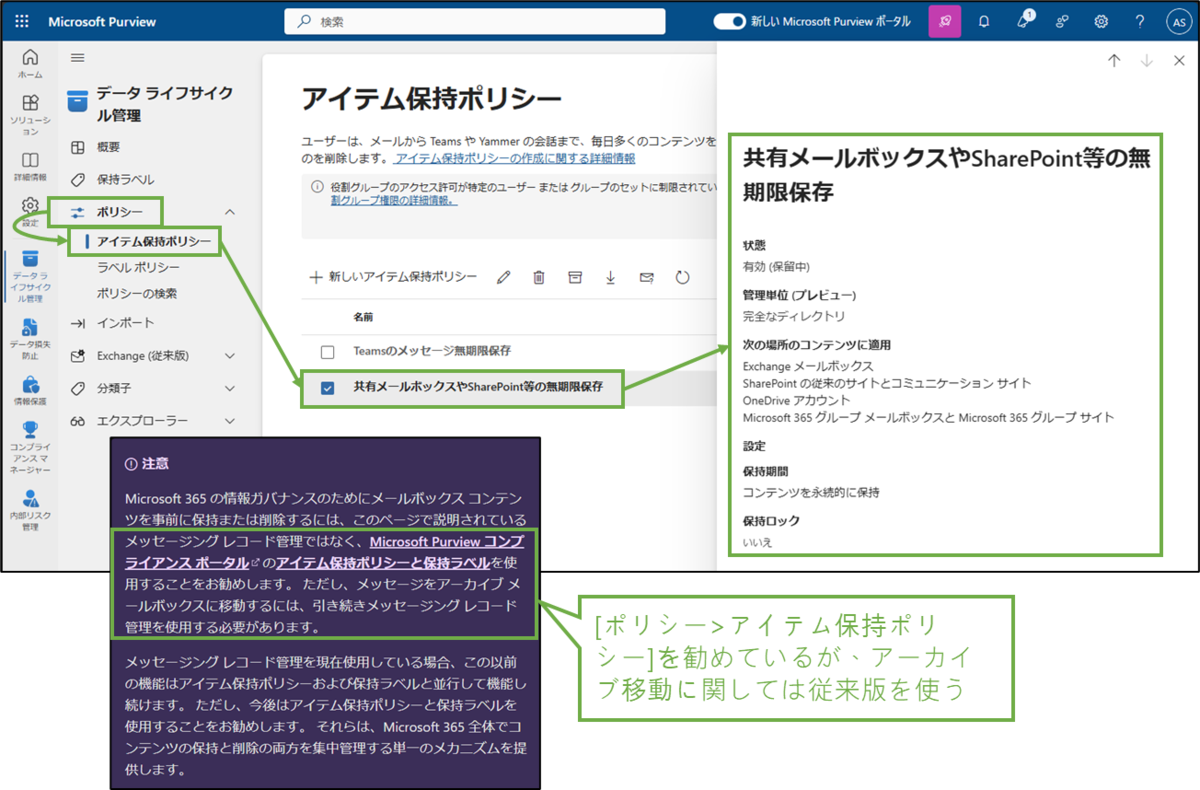The height and width of the screenshot is (790, 1200).
Task: Close the details pane with X
Action: click(1179, 61)
